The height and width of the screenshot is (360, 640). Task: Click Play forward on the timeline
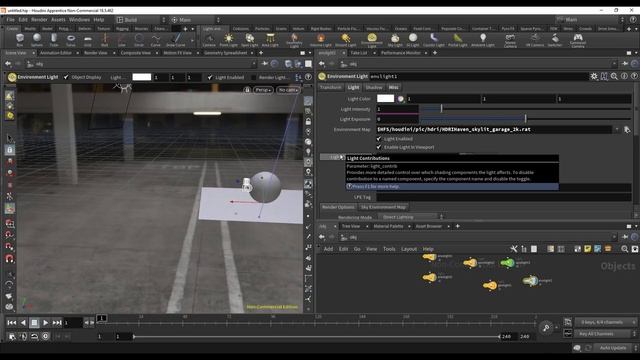(45, 322)
